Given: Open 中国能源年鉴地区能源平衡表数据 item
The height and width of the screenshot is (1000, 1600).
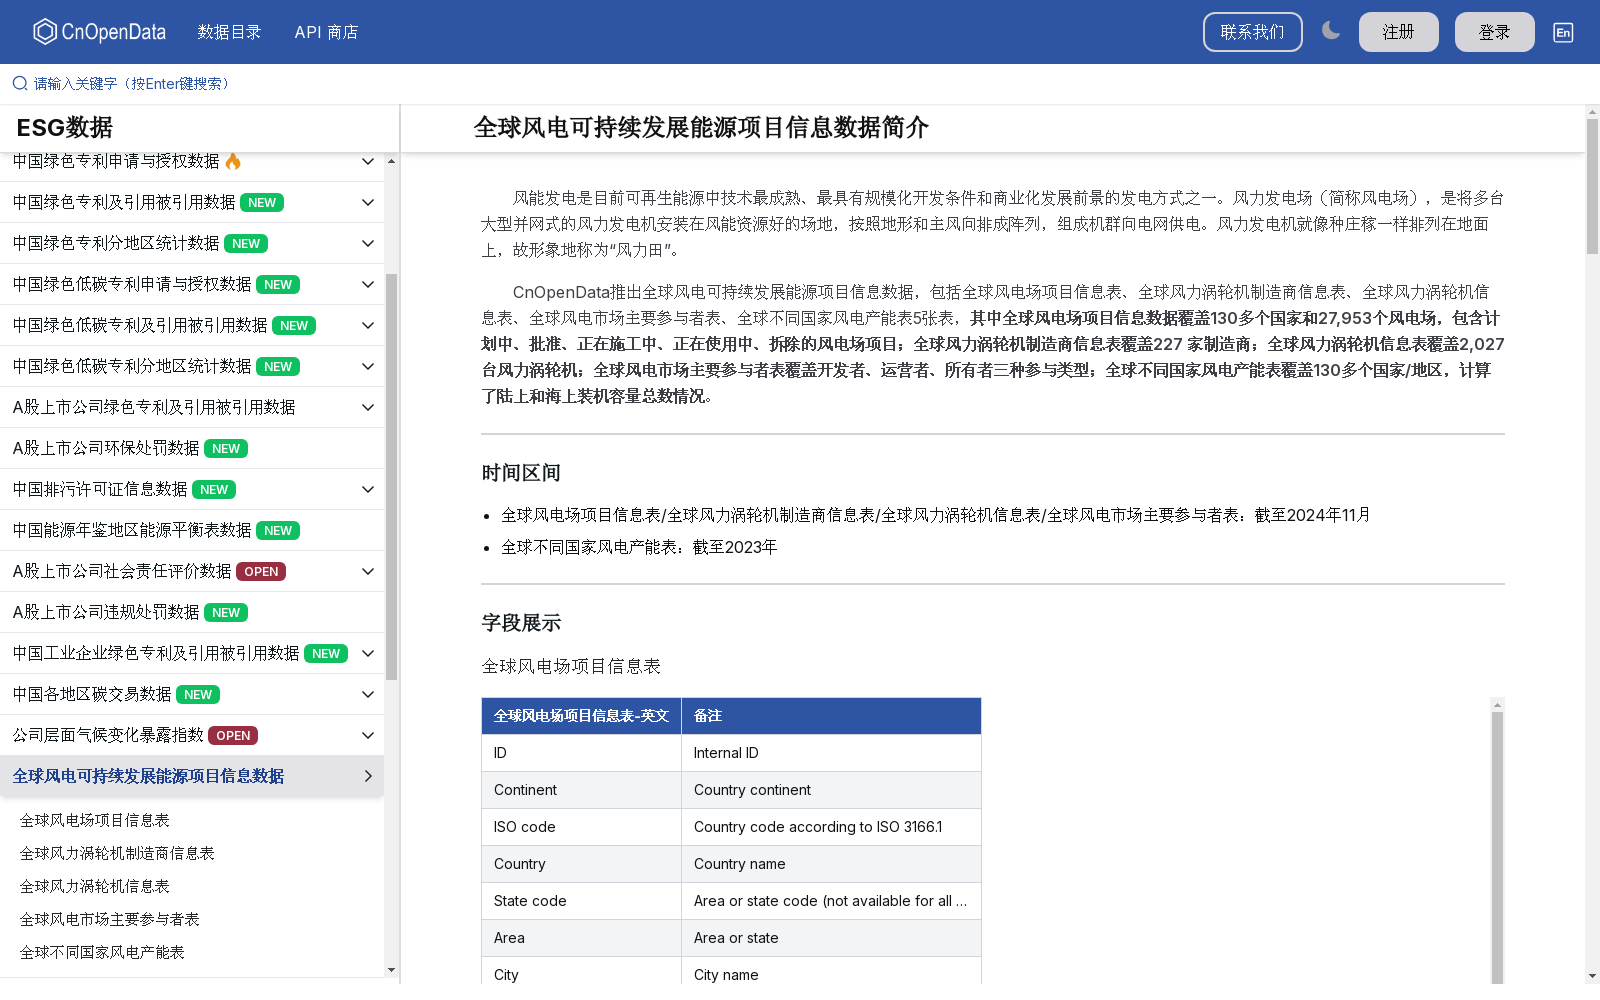Looking at the screenshot, I should point(192,530).
